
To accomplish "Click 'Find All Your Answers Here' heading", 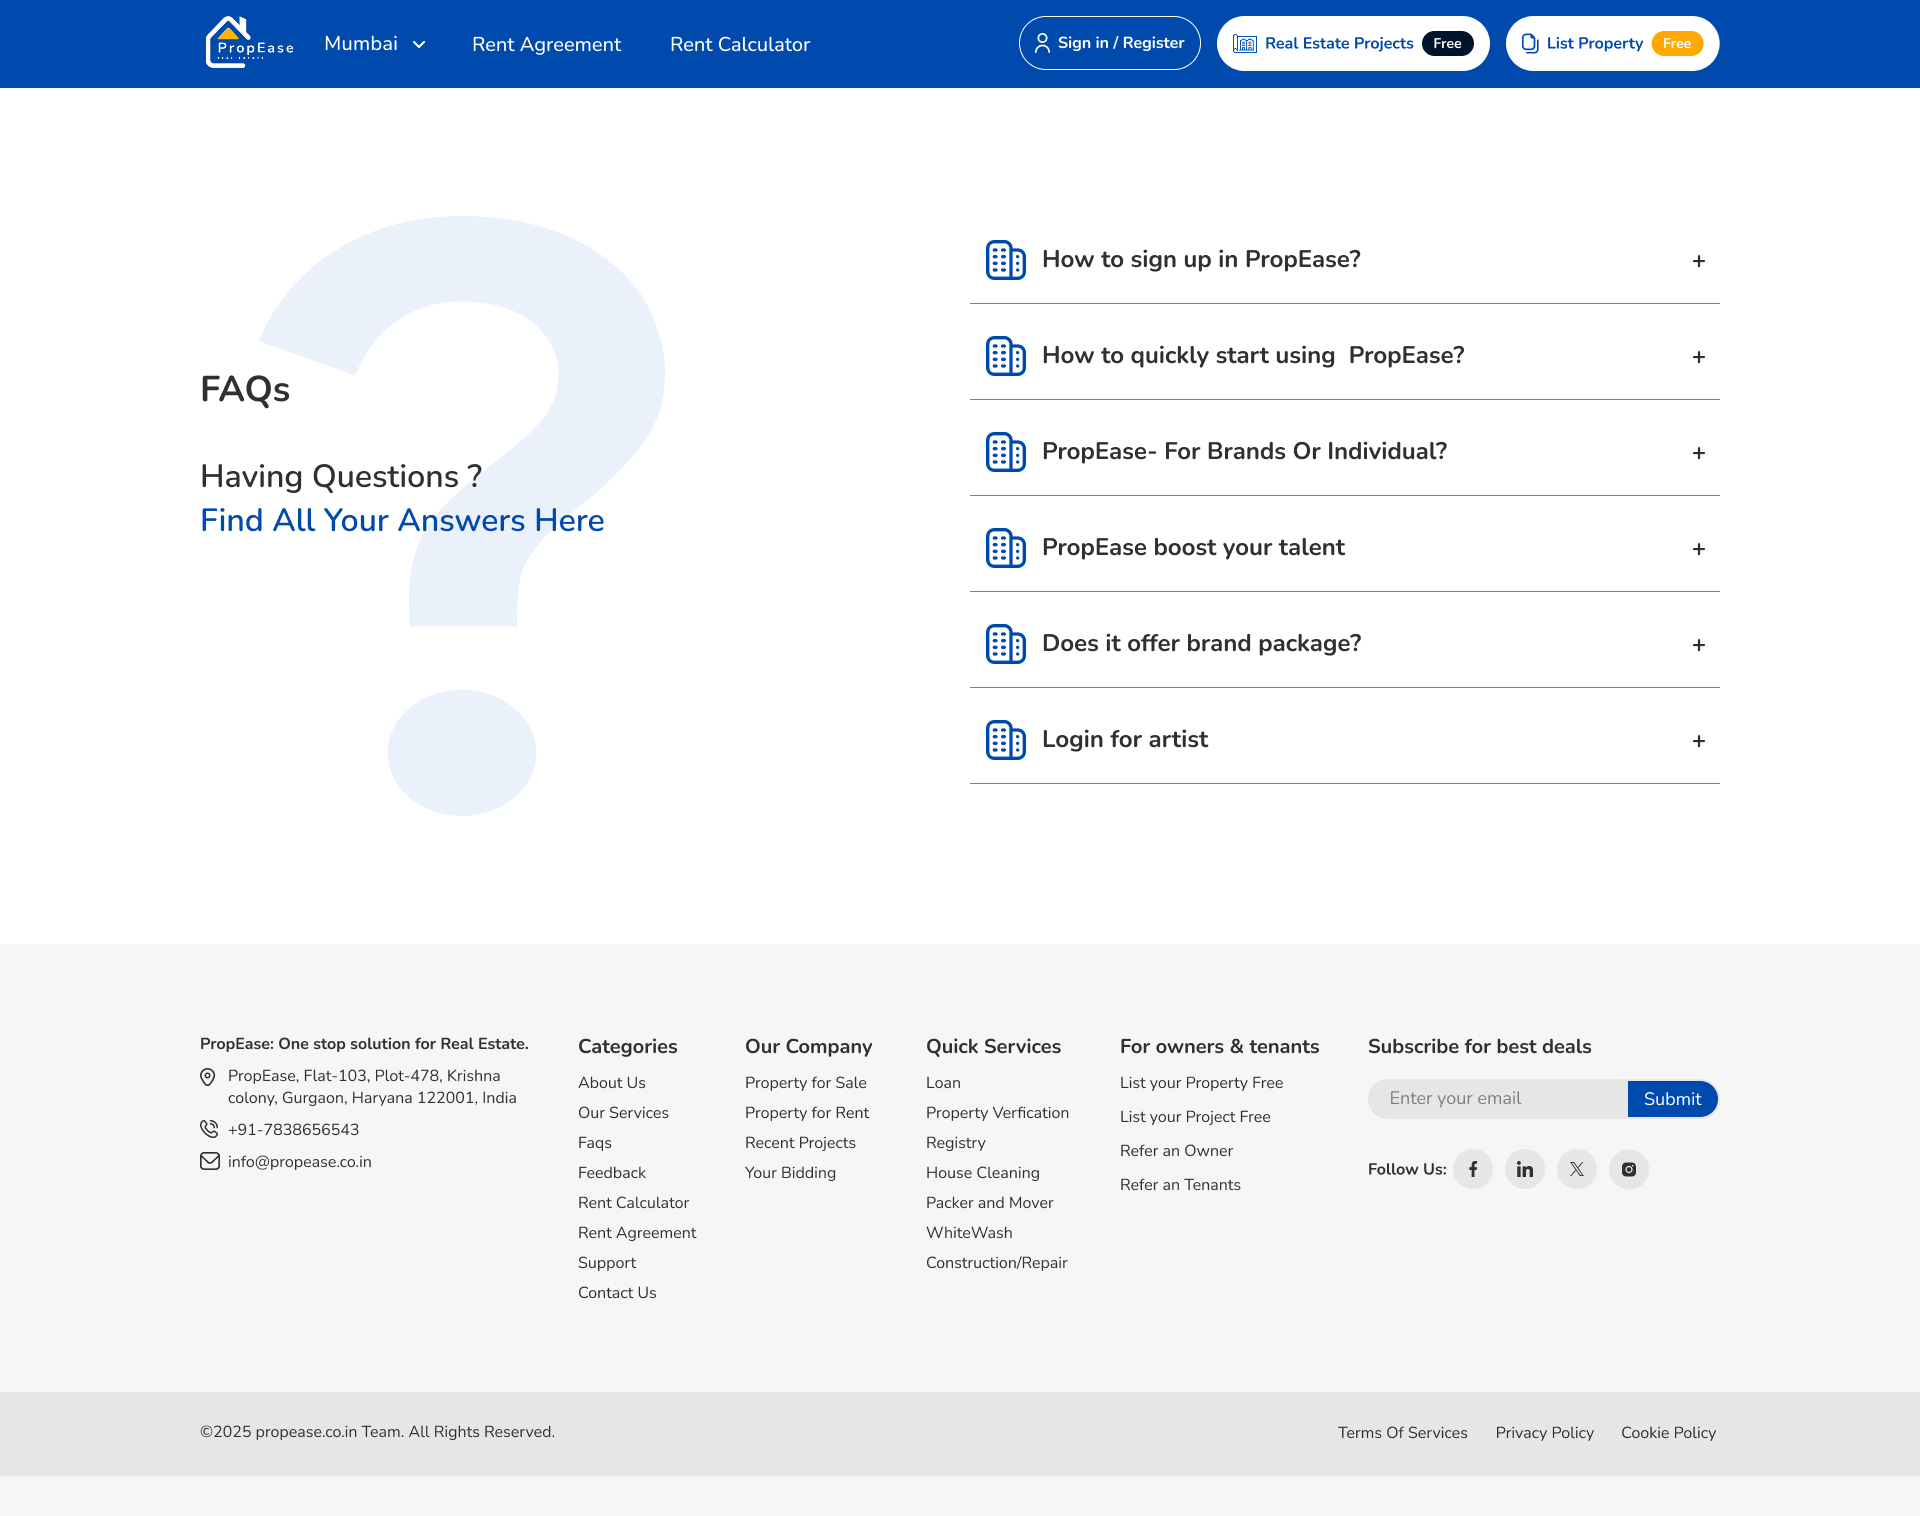I will click(x=402, y=520).
